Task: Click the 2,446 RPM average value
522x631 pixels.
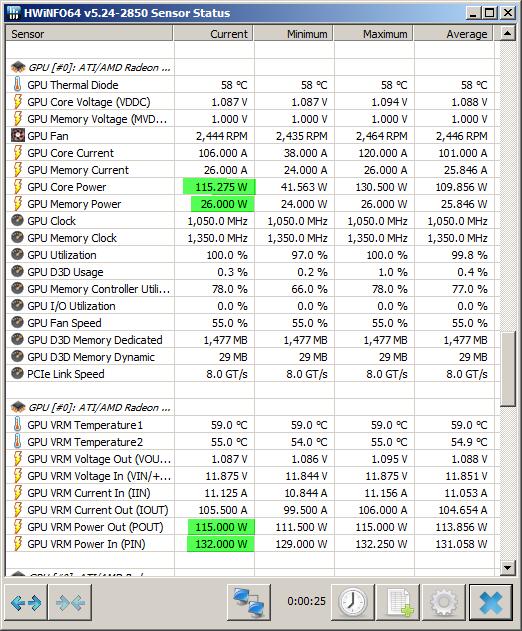Action: tap(462, 136)
